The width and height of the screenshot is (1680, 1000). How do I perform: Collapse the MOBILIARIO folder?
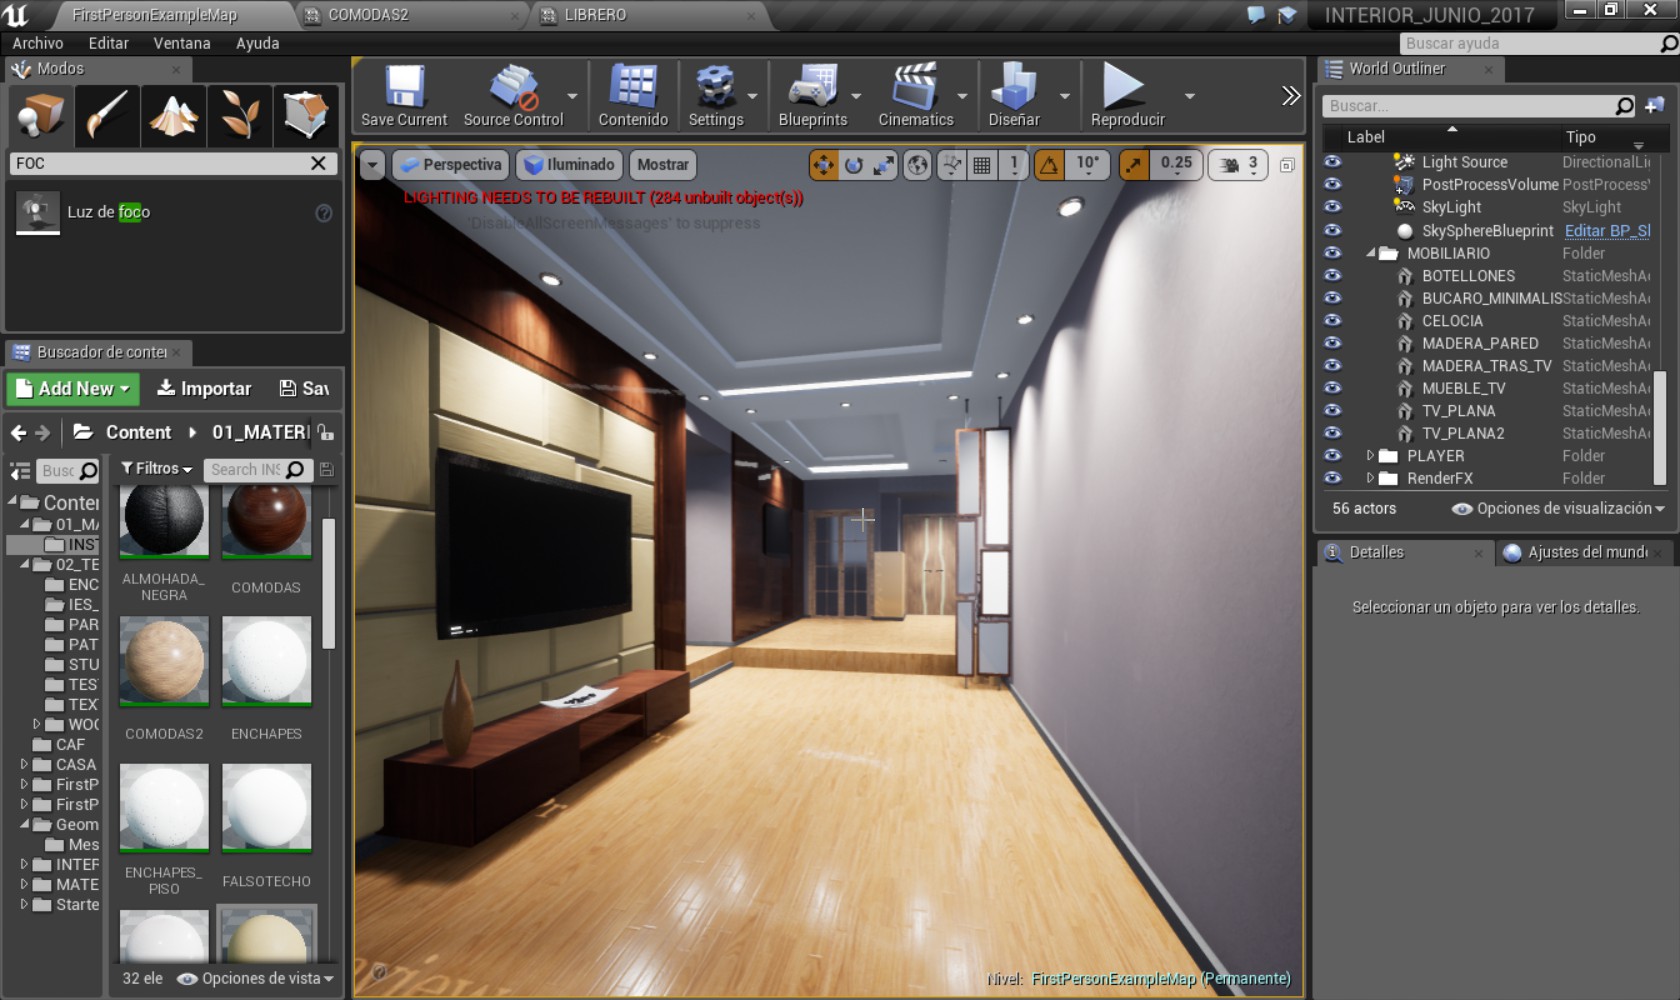click(x=1371, y=253)
